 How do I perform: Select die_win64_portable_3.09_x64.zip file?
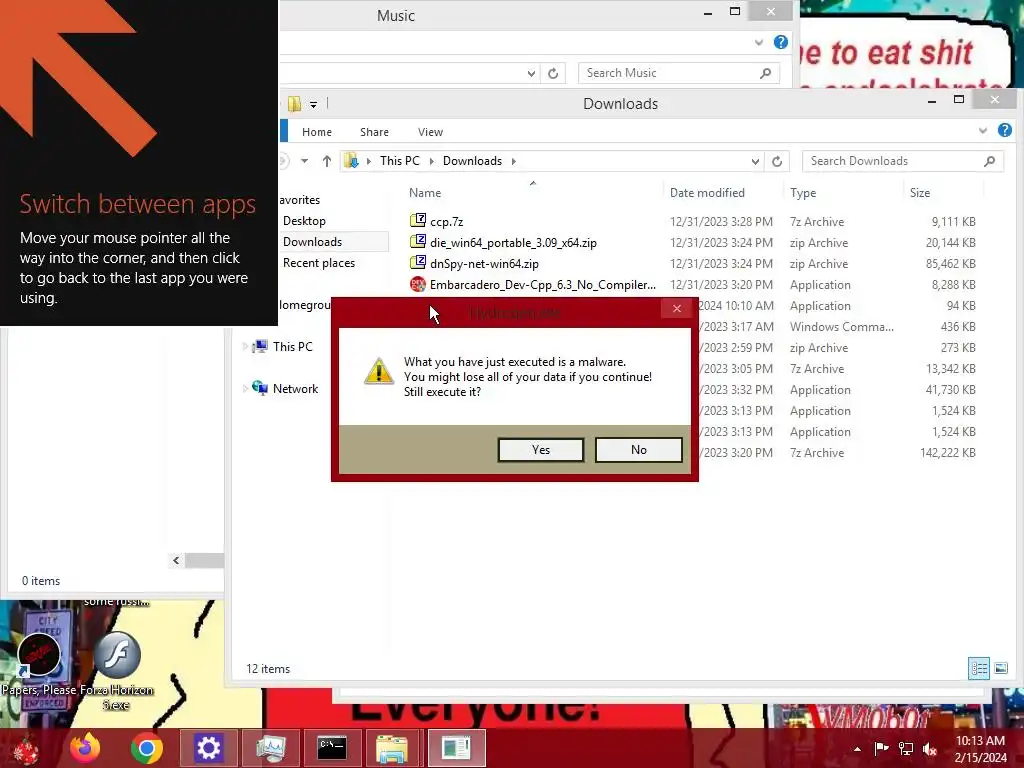[x=513, y=243]
